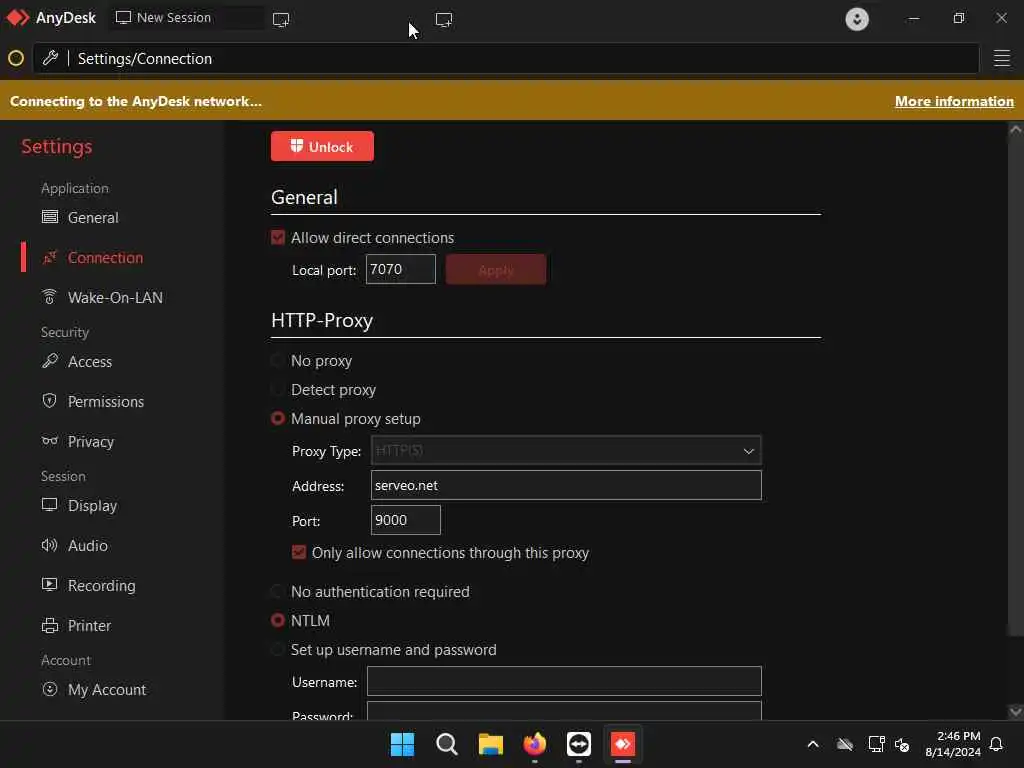Open Access security settings
Viewport: 1024px width, 768px height.
pyautogui.click(x=90, y=362)
